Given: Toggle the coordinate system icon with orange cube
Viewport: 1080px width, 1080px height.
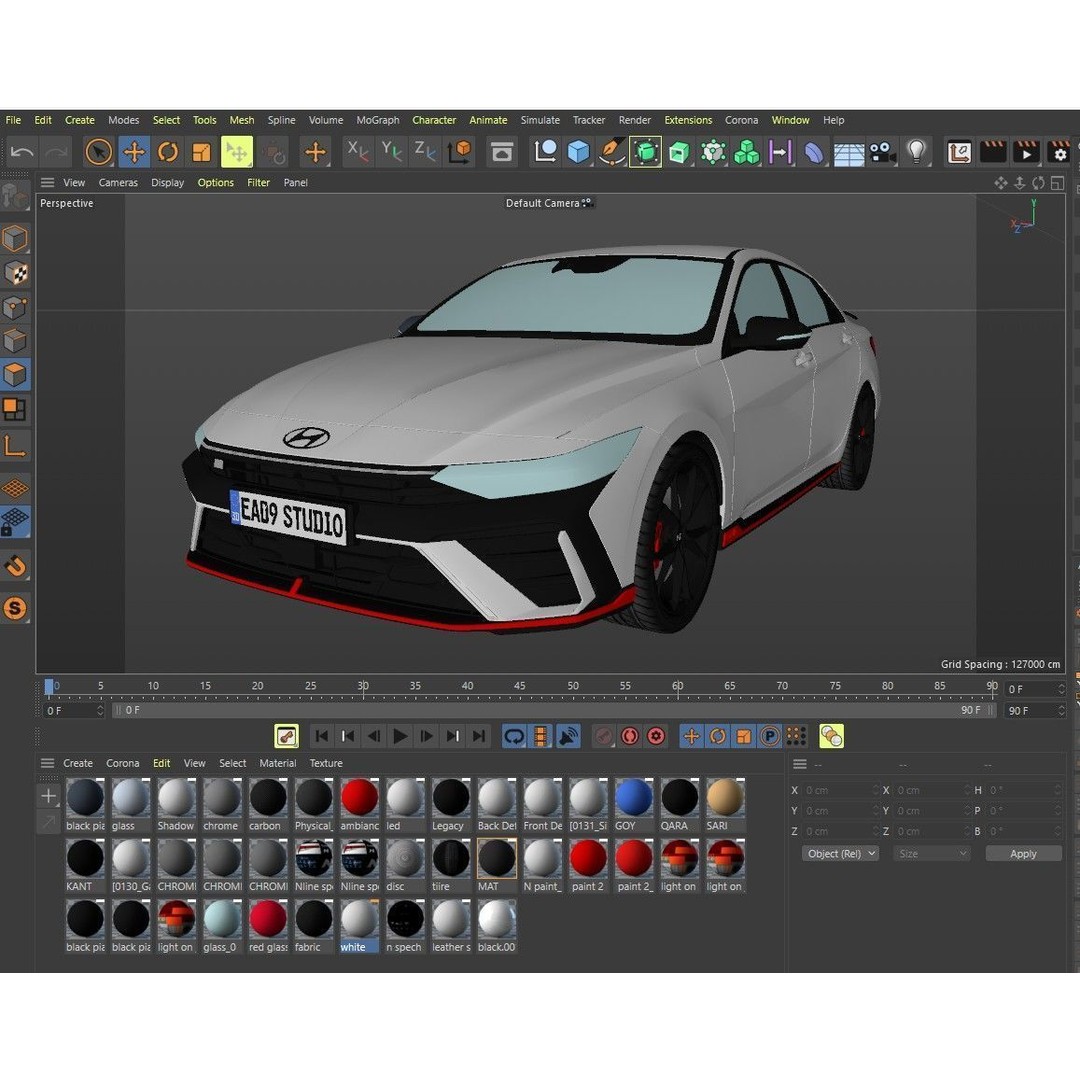Looking at the screenshot, I should point(459,152).
